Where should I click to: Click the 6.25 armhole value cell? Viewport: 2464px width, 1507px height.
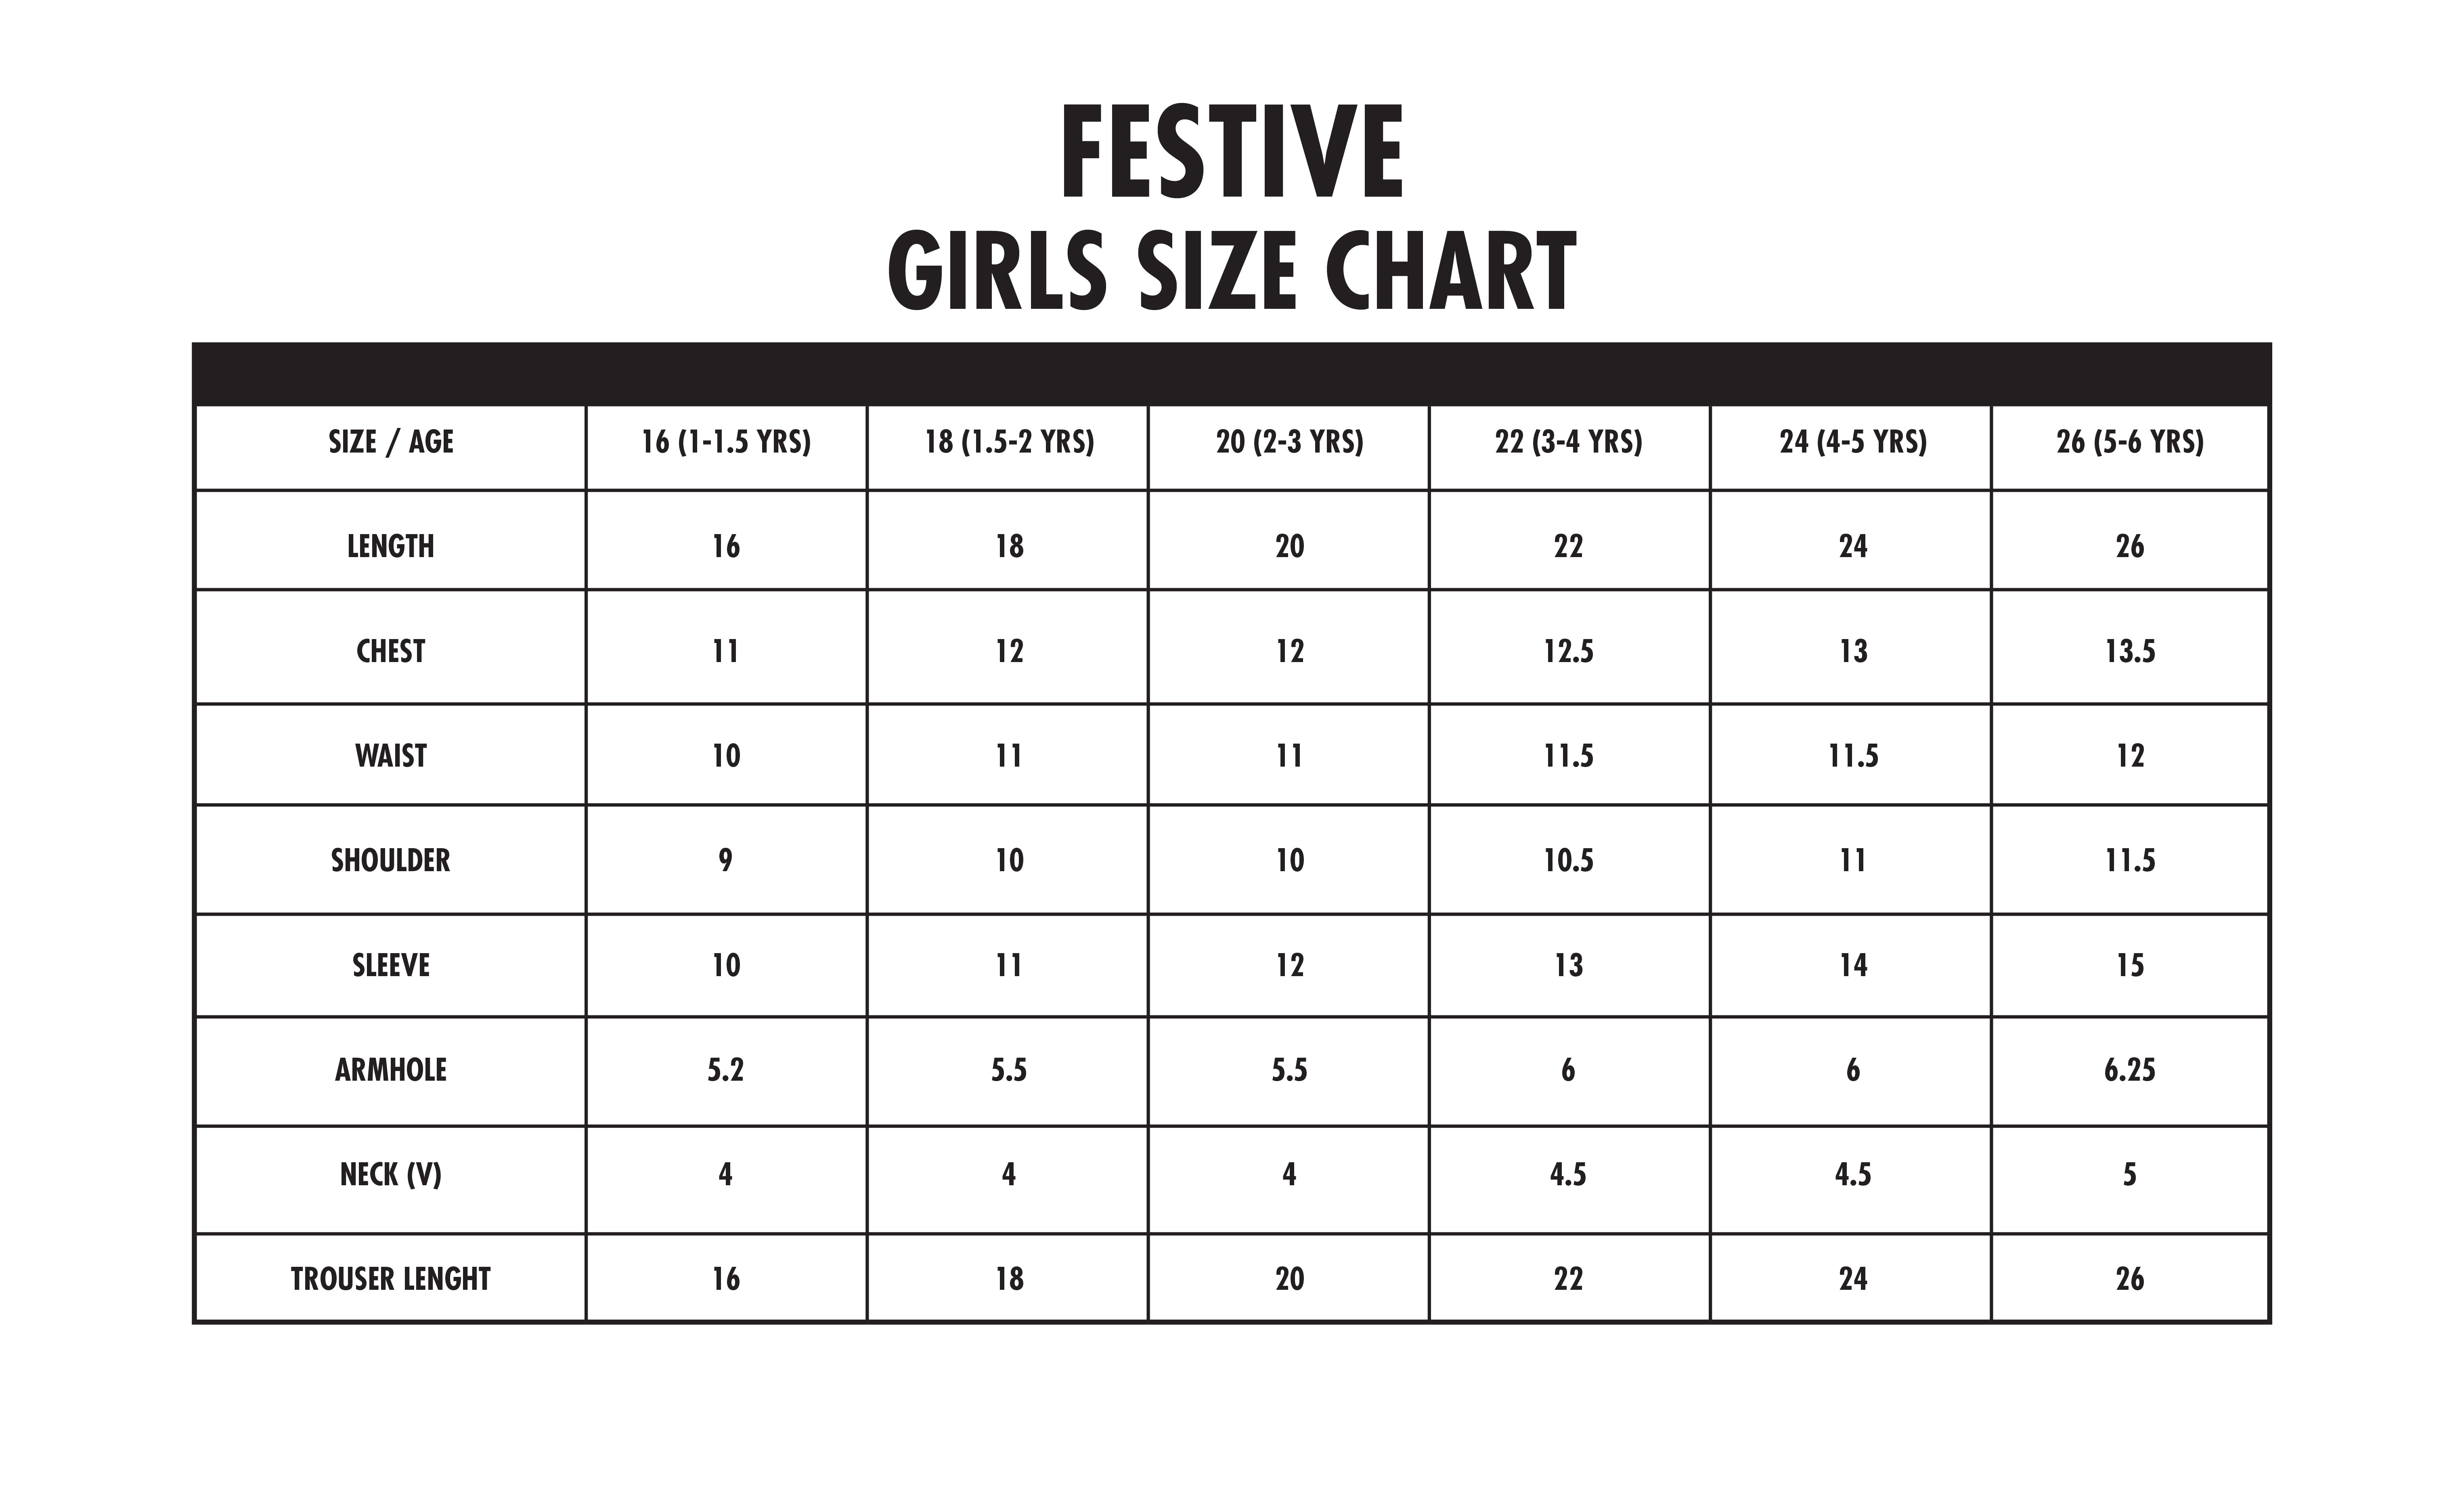(2130, 1070)
